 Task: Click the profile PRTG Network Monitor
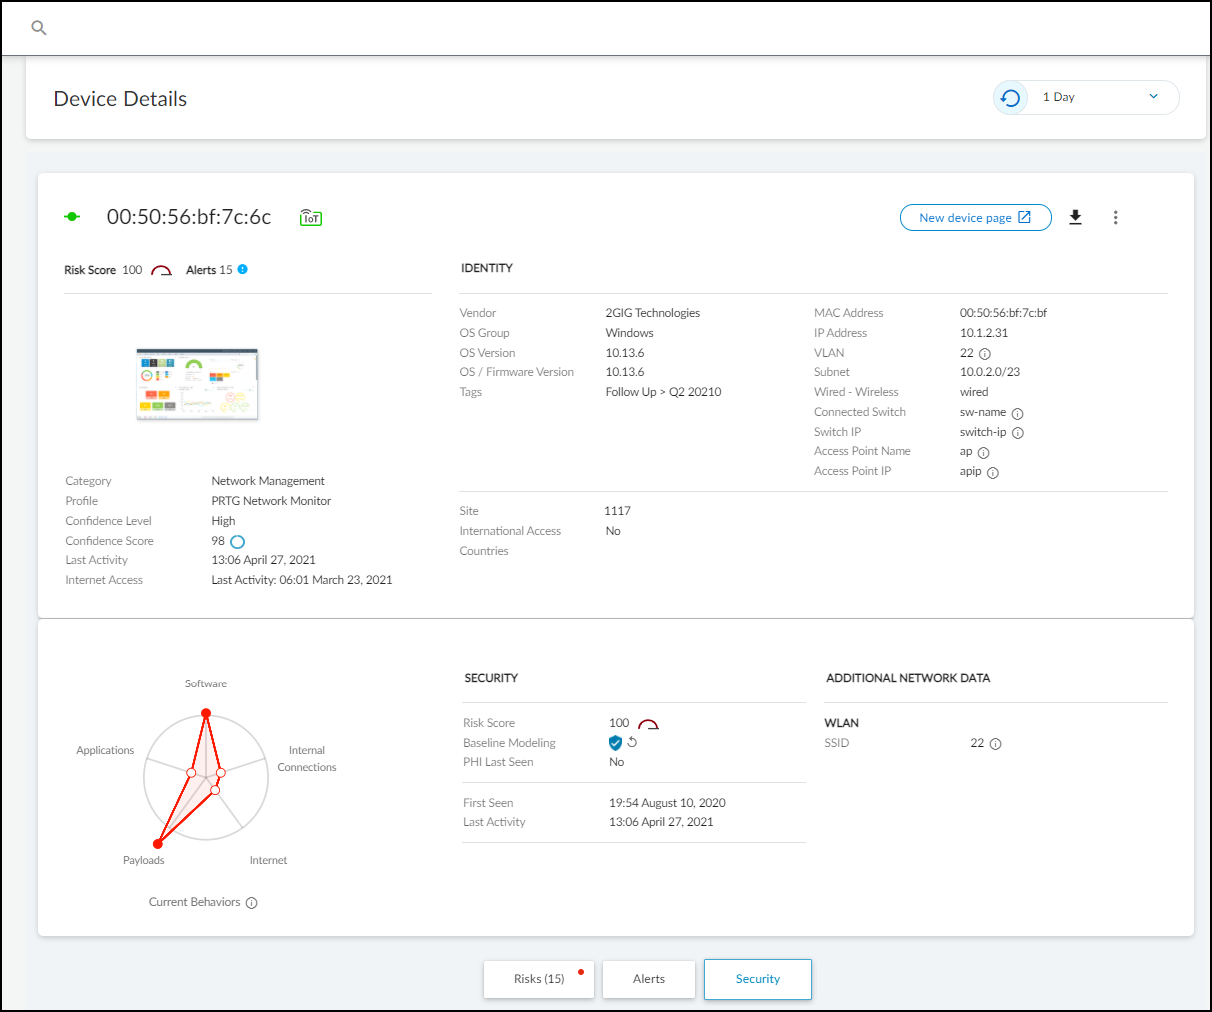coord(271,501)
